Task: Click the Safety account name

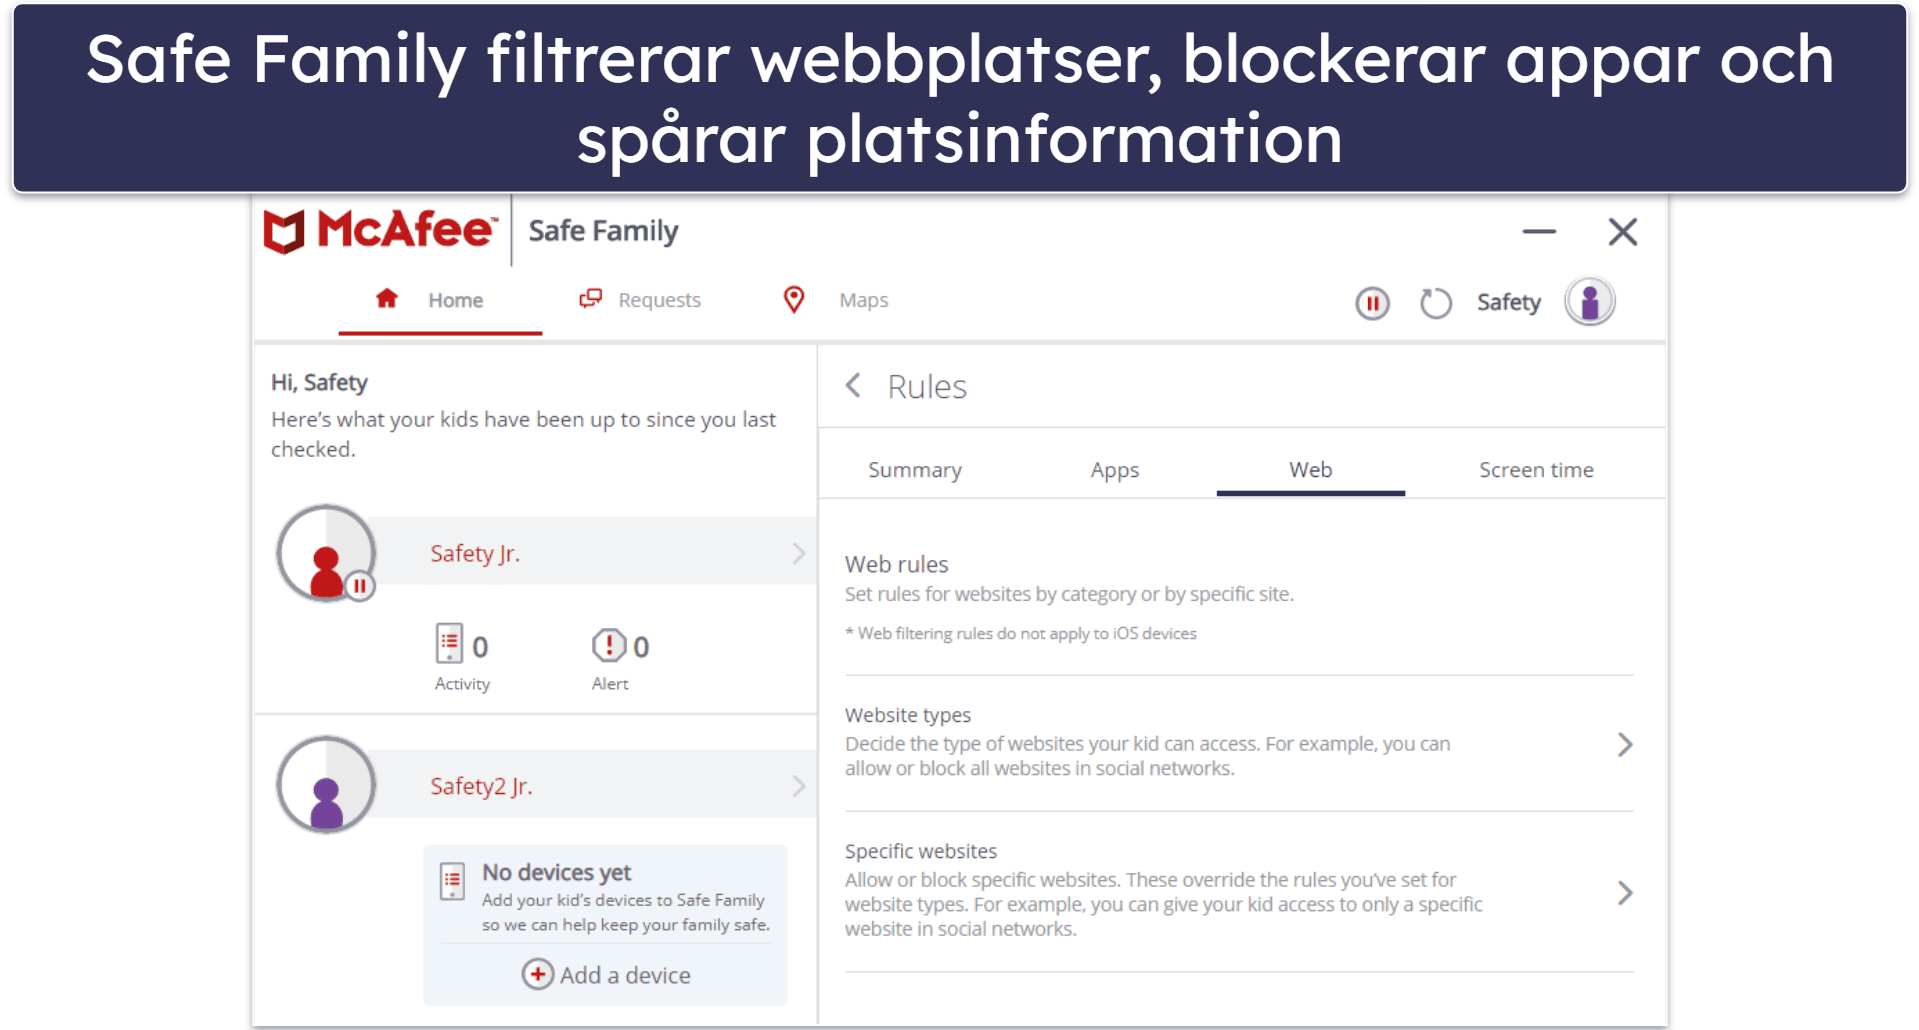Action: (1509, 302)
